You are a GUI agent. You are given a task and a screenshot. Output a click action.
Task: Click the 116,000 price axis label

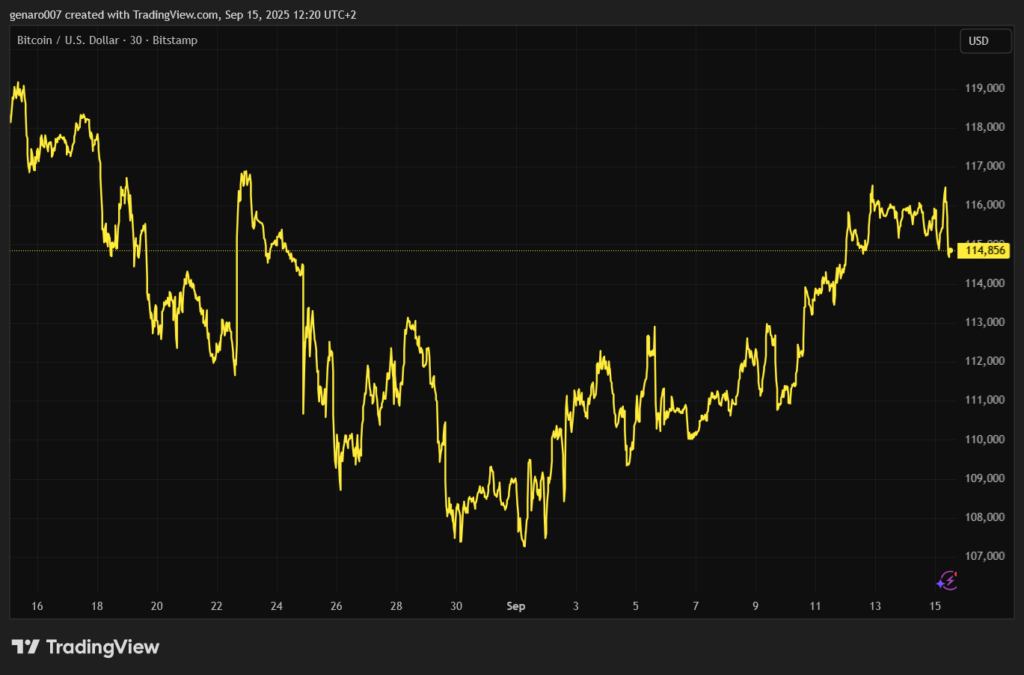pos(984,205)
